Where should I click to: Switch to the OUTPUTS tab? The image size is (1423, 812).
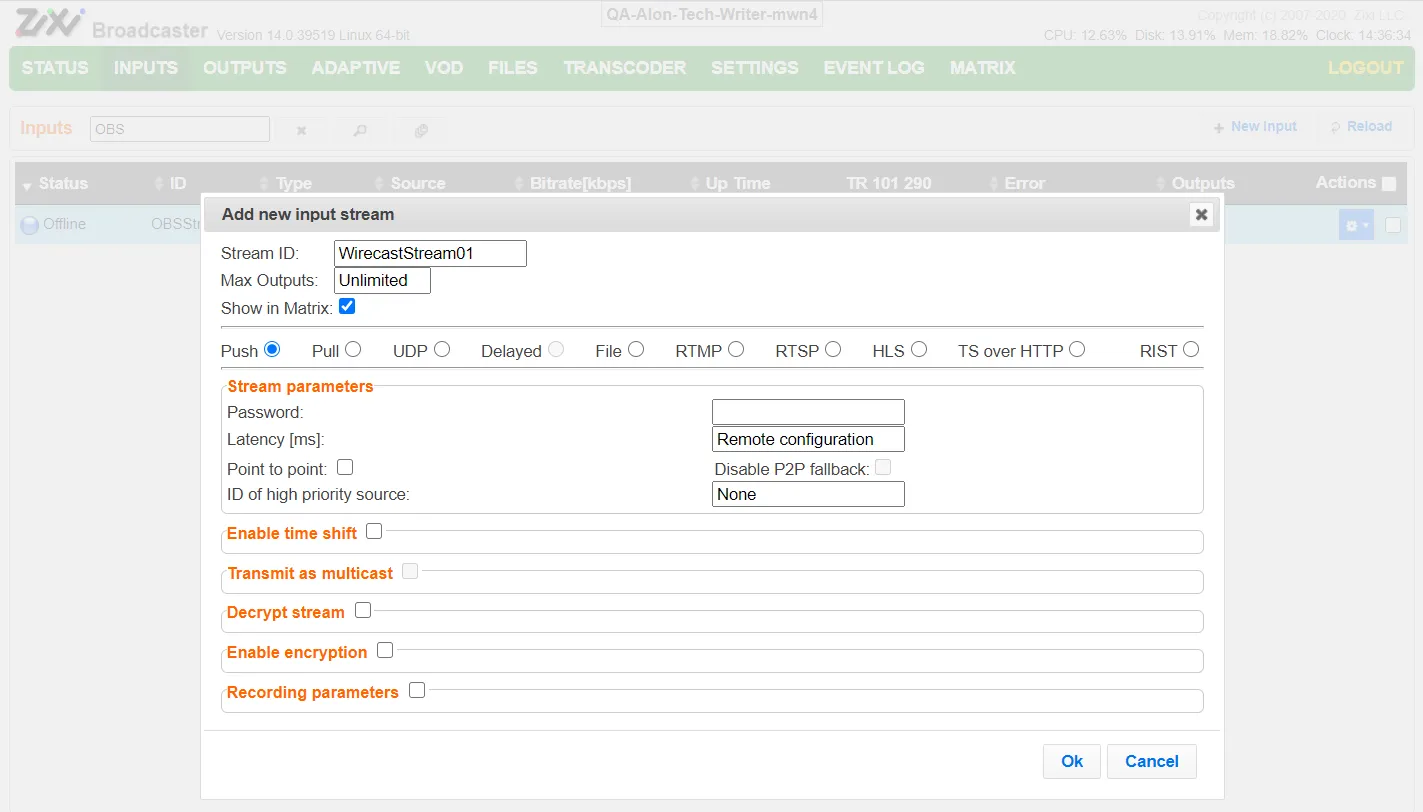(245, 68)
